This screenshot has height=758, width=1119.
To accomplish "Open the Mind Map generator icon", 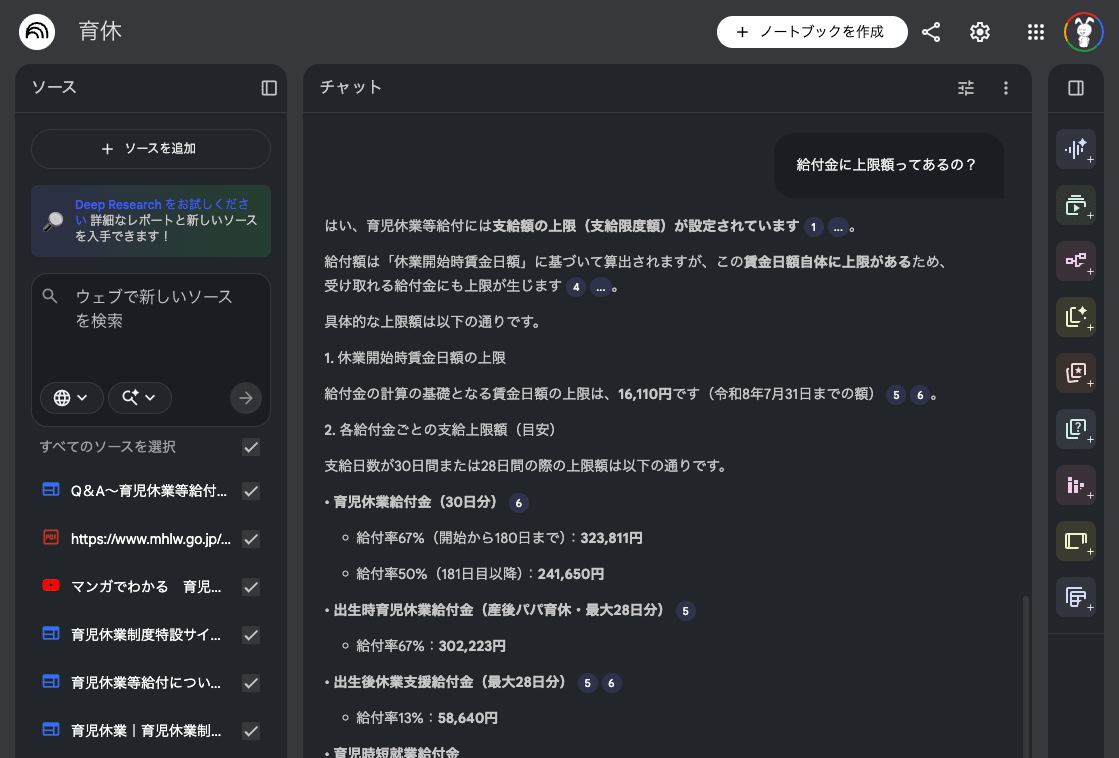I will 1076,261.
